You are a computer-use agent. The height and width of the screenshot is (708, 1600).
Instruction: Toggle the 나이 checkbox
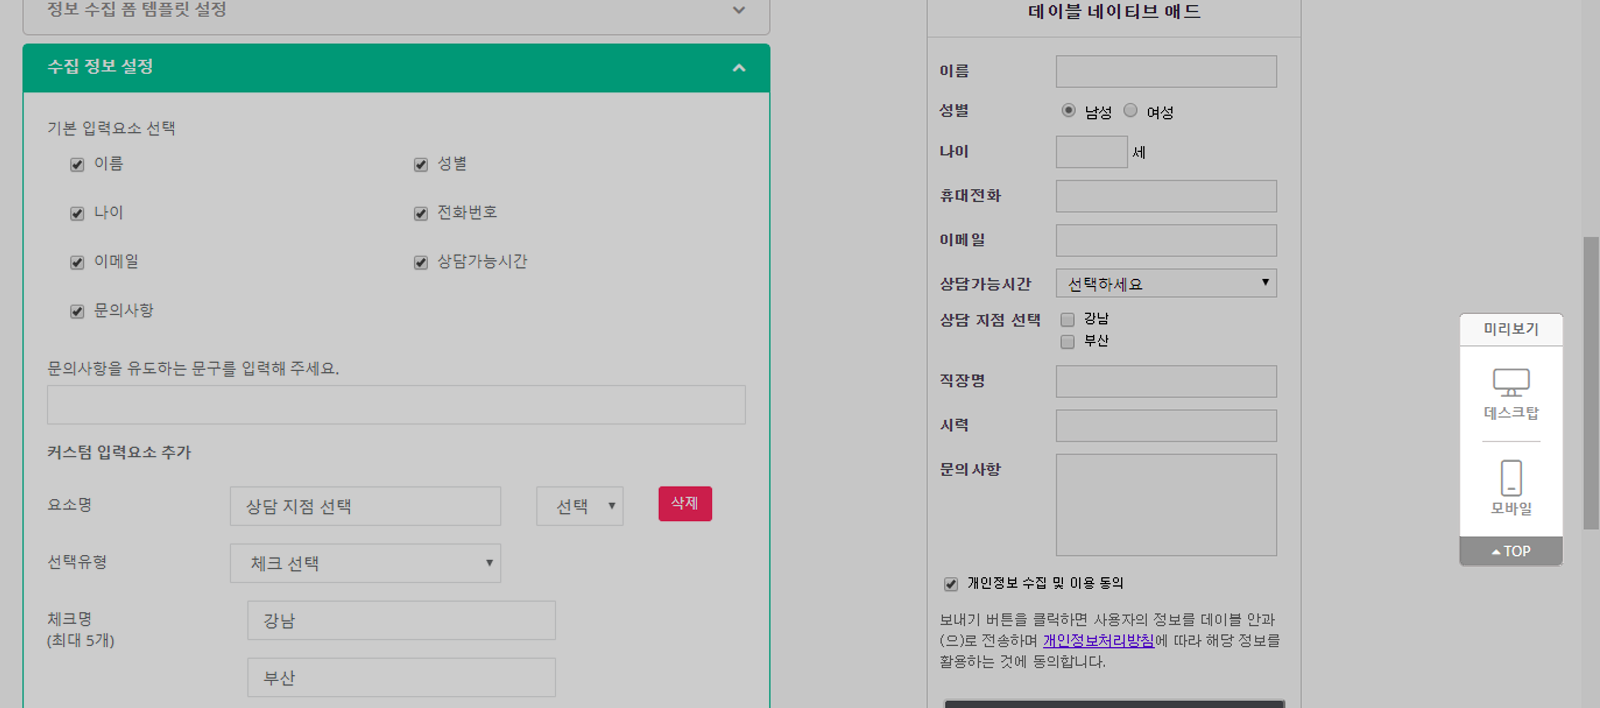(77, 214)
